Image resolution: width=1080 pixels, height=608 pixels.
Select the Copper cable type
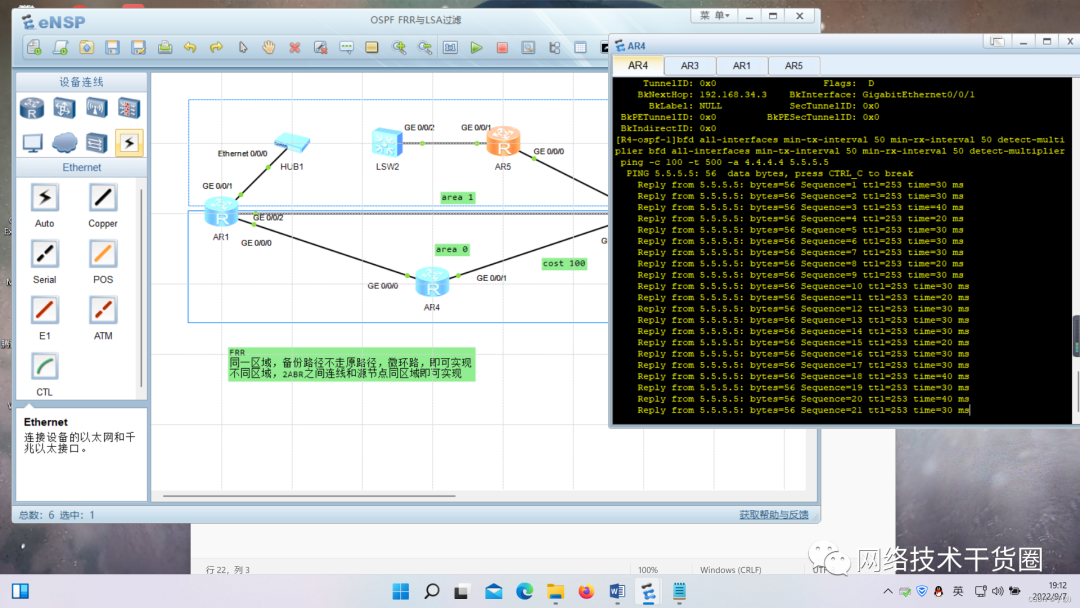pos(103,198)
